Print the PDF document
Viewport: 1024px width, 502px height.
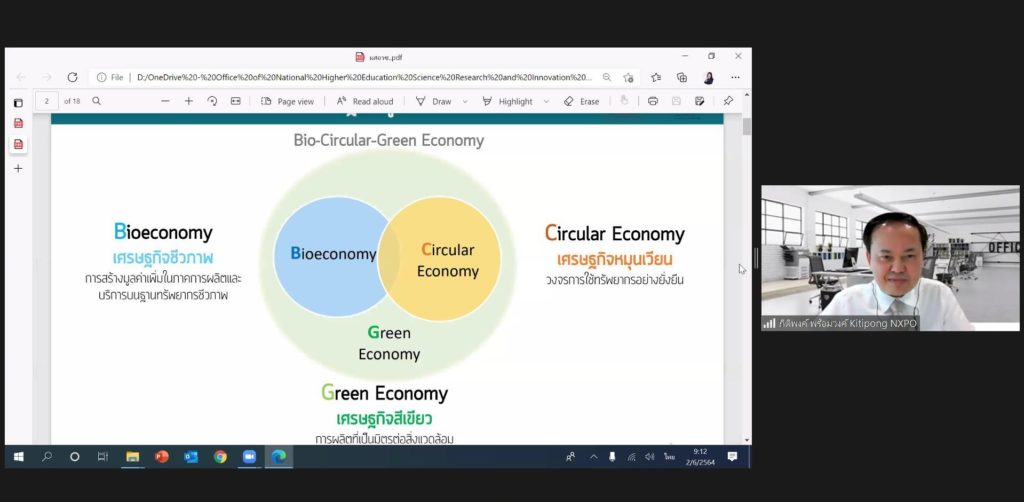tap(653, 101)
